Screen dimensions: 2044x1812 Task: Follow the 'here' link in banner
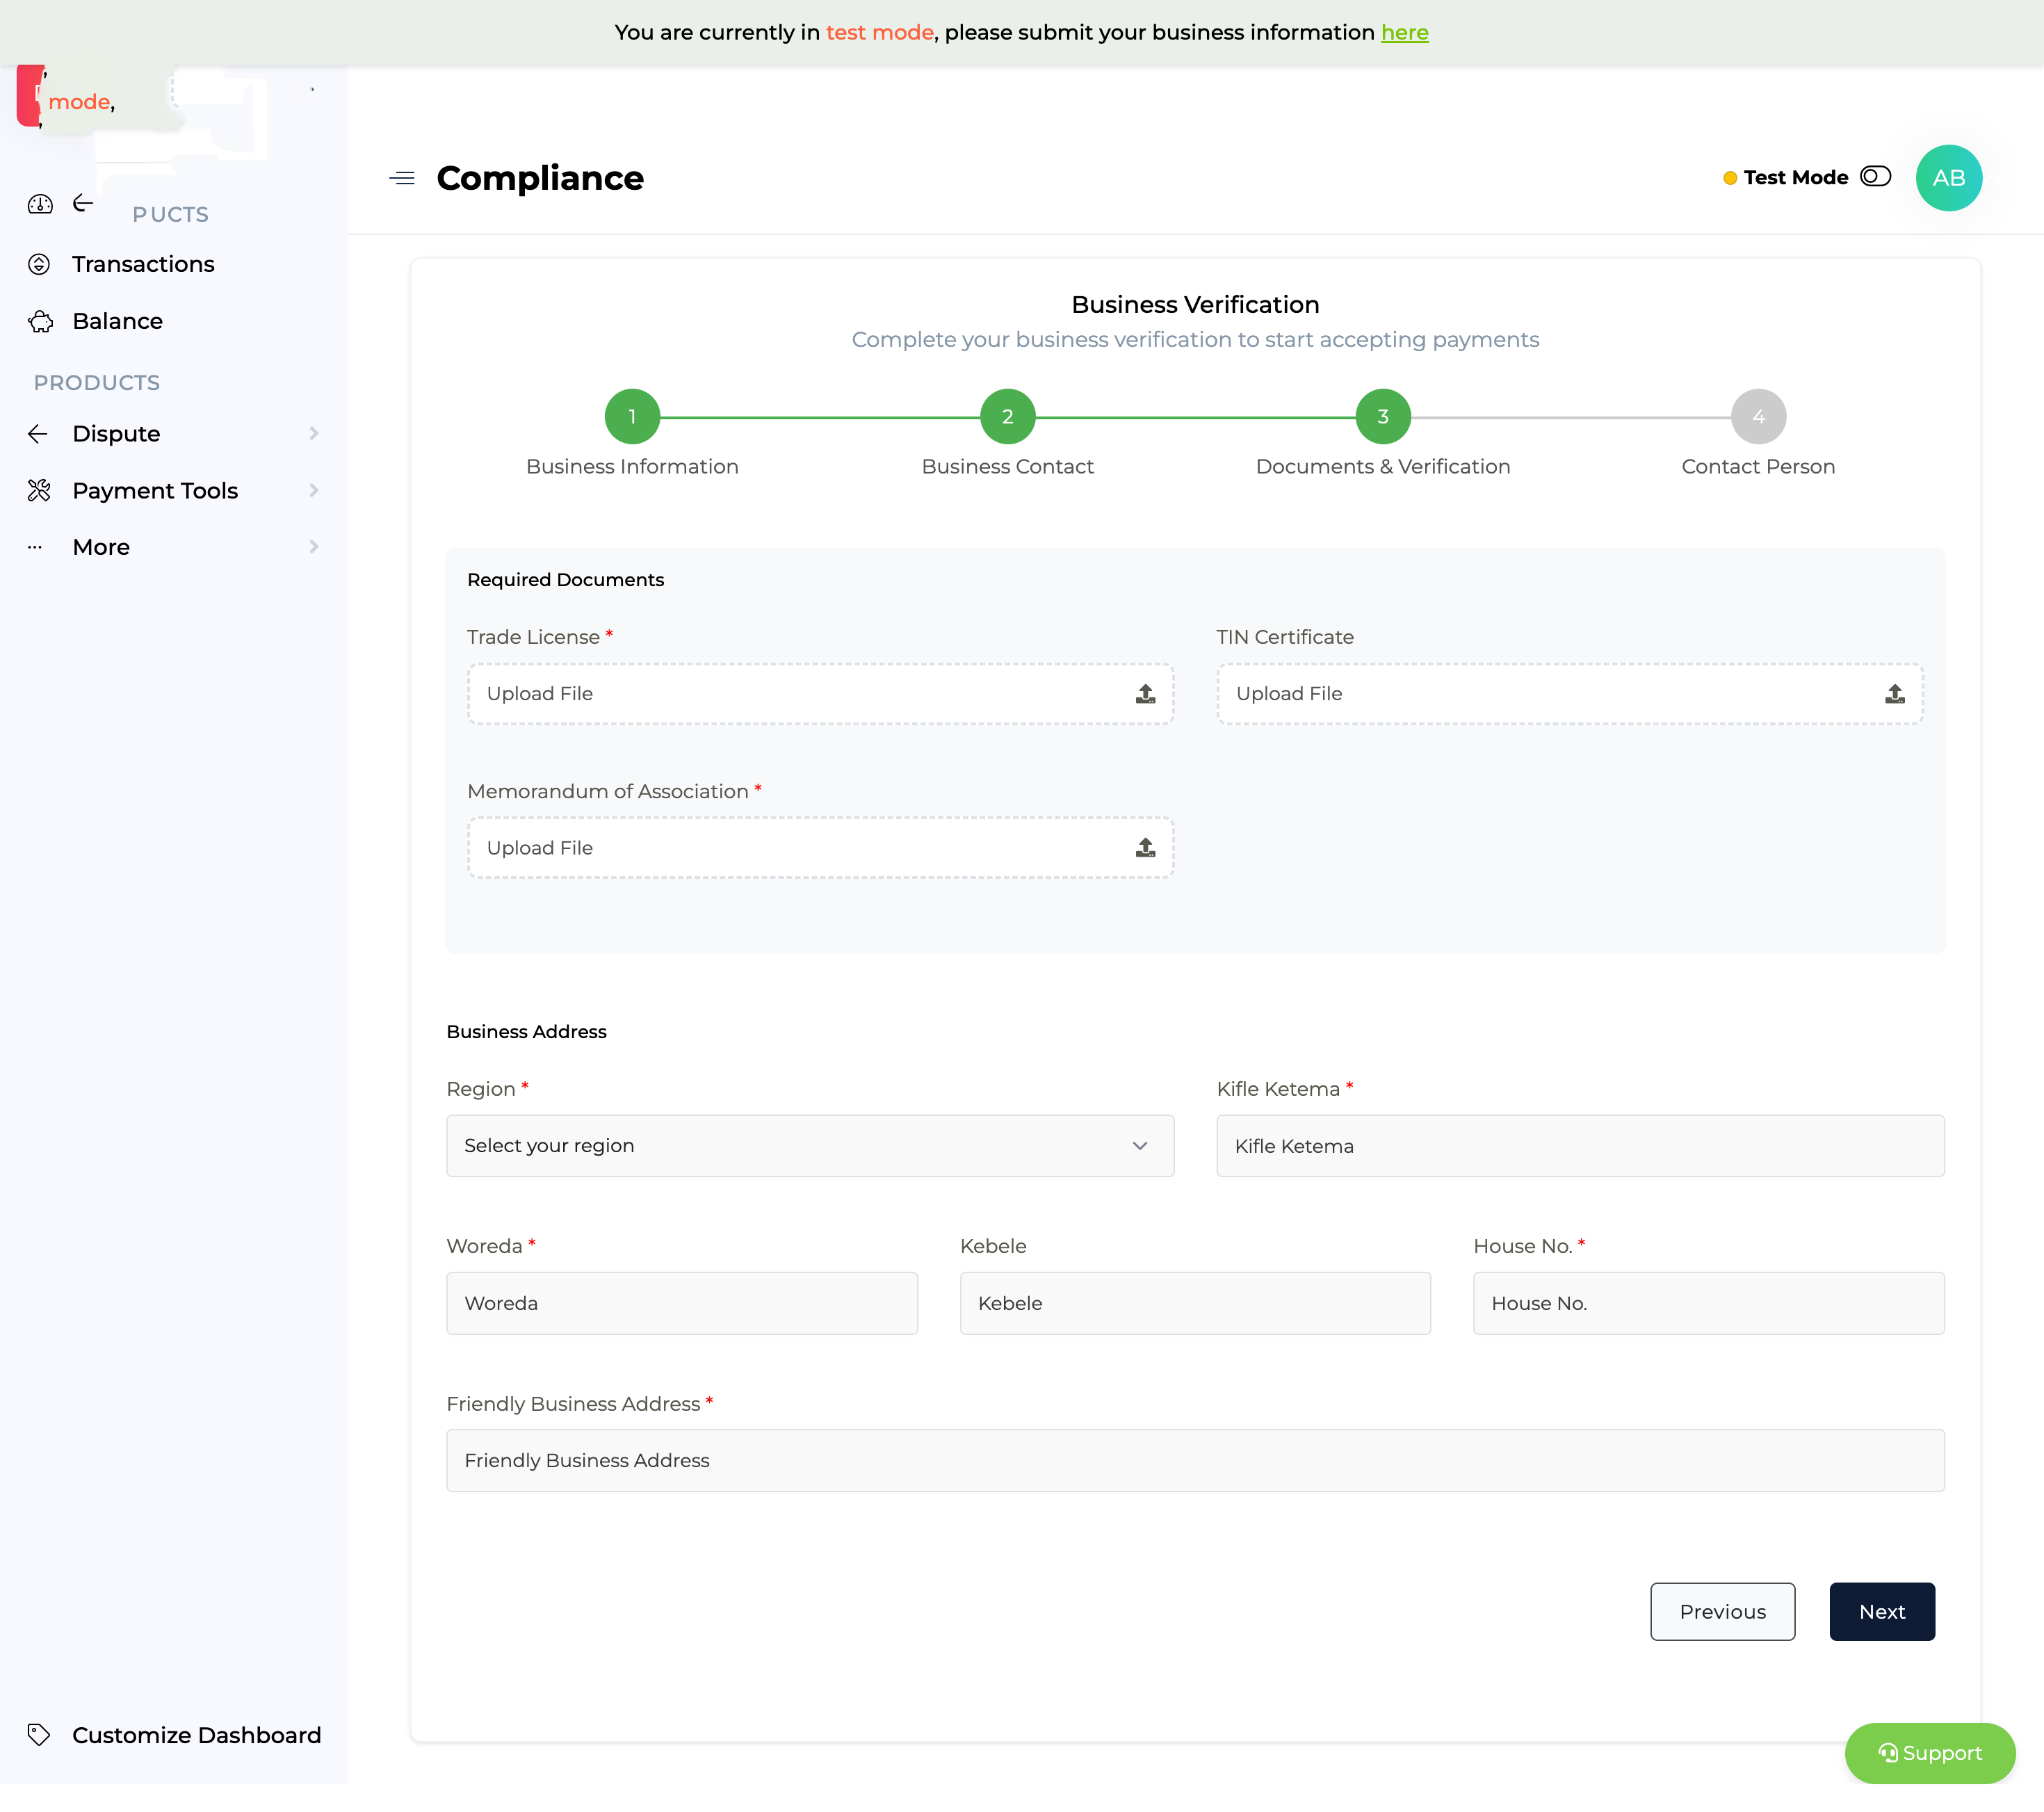(x=1404, y=33)
